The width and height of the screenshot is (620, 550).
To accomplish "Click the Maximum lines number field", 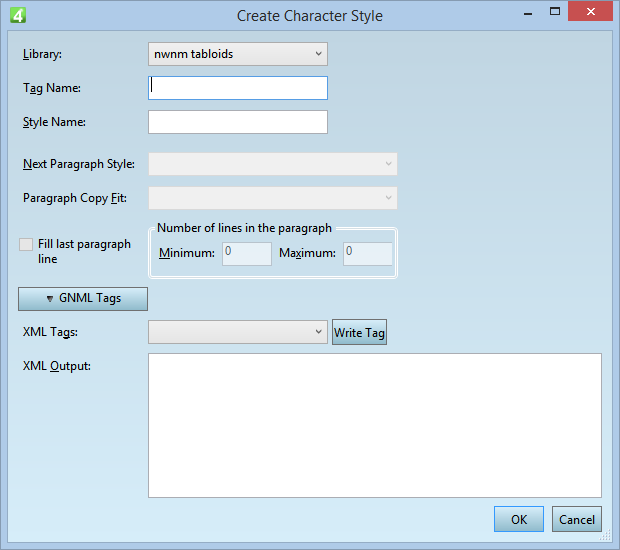I will coord(368,253).
